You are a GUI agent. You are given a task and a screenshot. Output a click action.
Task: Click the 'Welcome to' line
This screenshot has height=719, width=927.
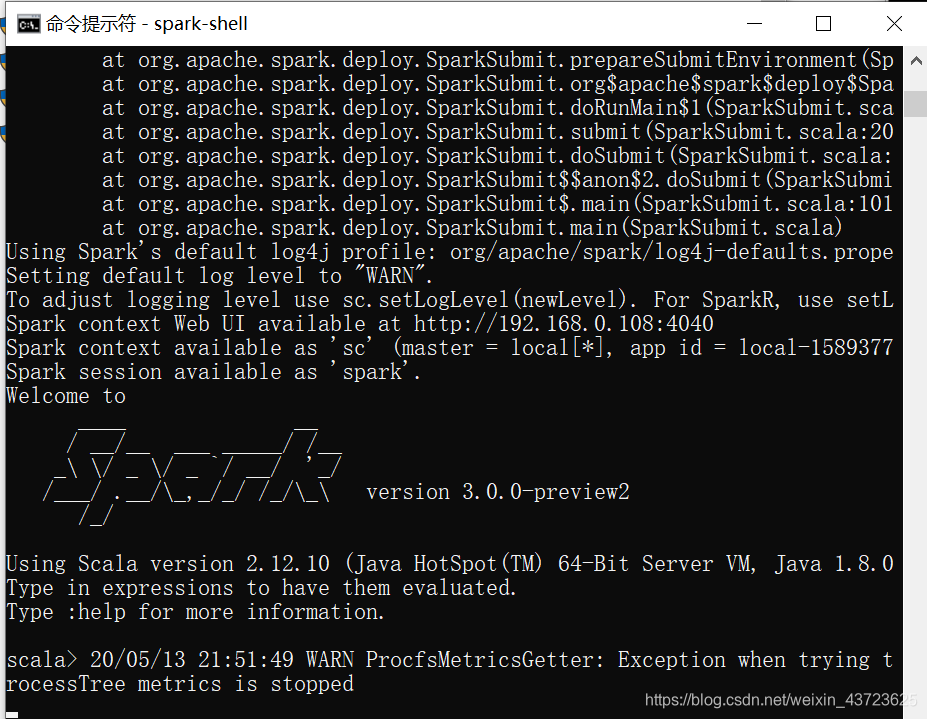[66, 396]
